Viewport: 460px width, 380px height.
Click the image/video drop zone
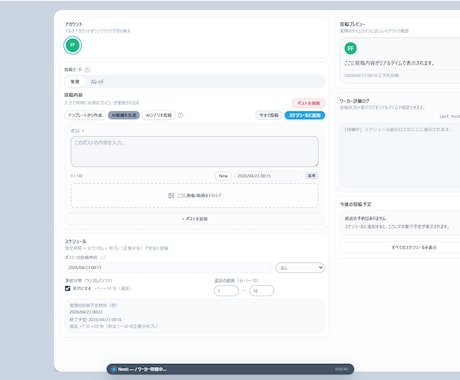click(194, 196)
